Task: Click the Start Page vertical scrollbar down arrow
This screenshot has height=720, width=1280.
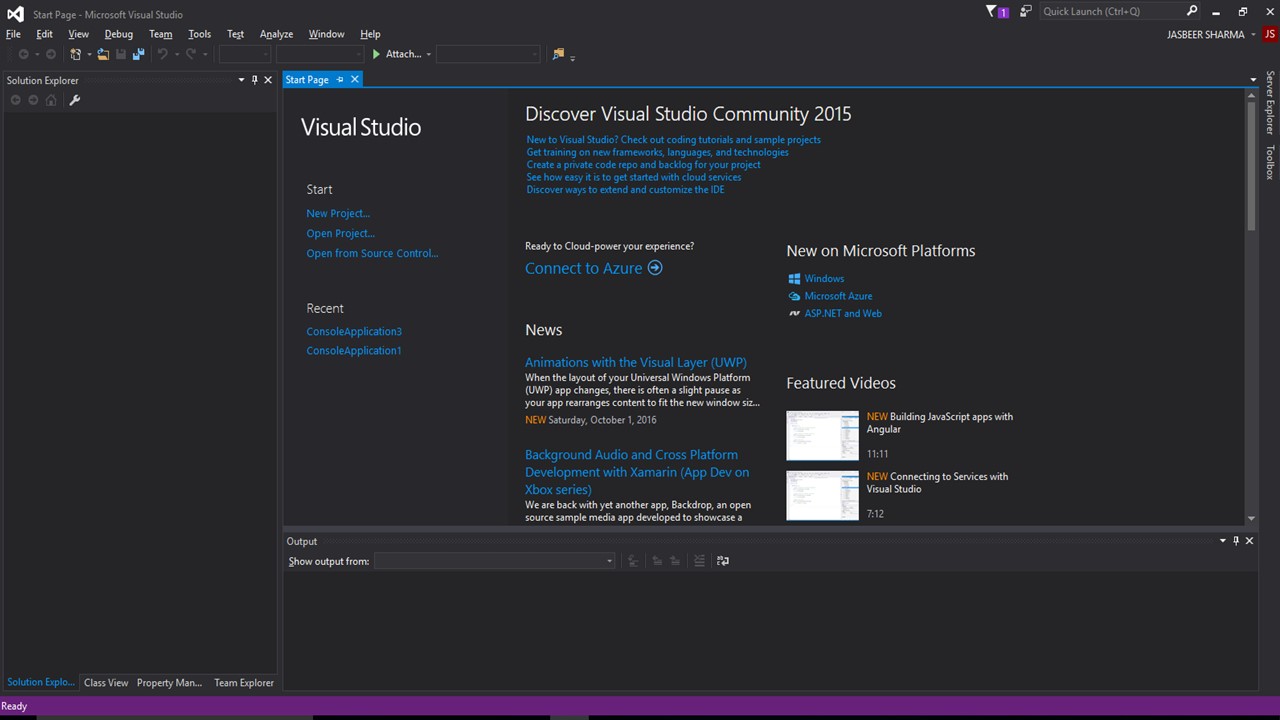Action: tap(1251, 519)
